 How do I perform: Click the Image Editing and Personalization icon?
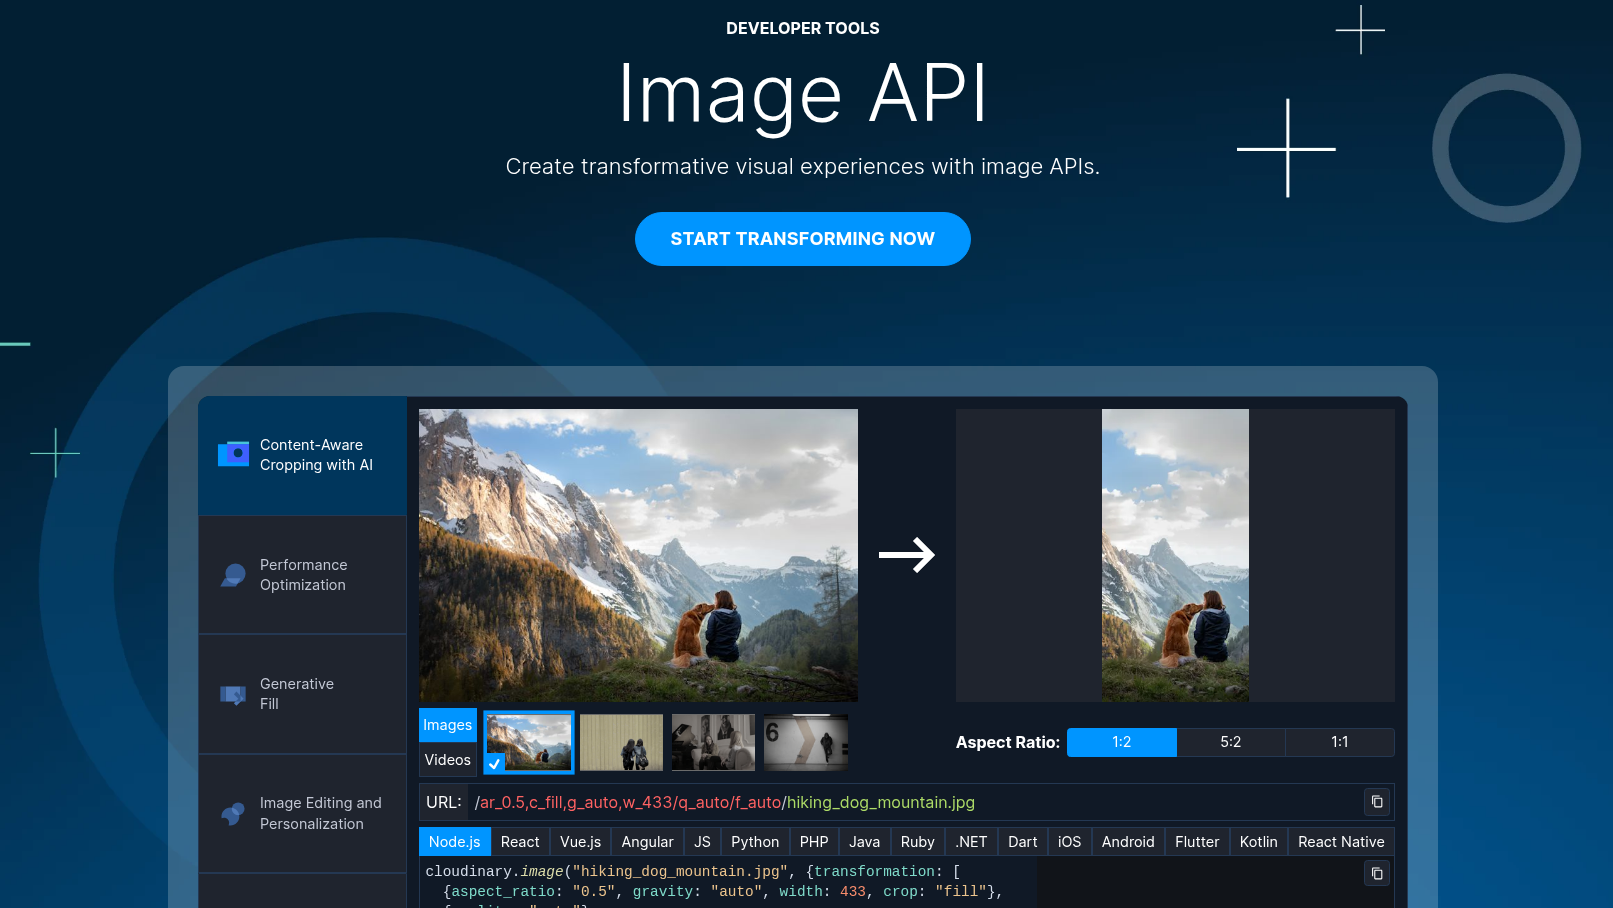pos(233,814)
